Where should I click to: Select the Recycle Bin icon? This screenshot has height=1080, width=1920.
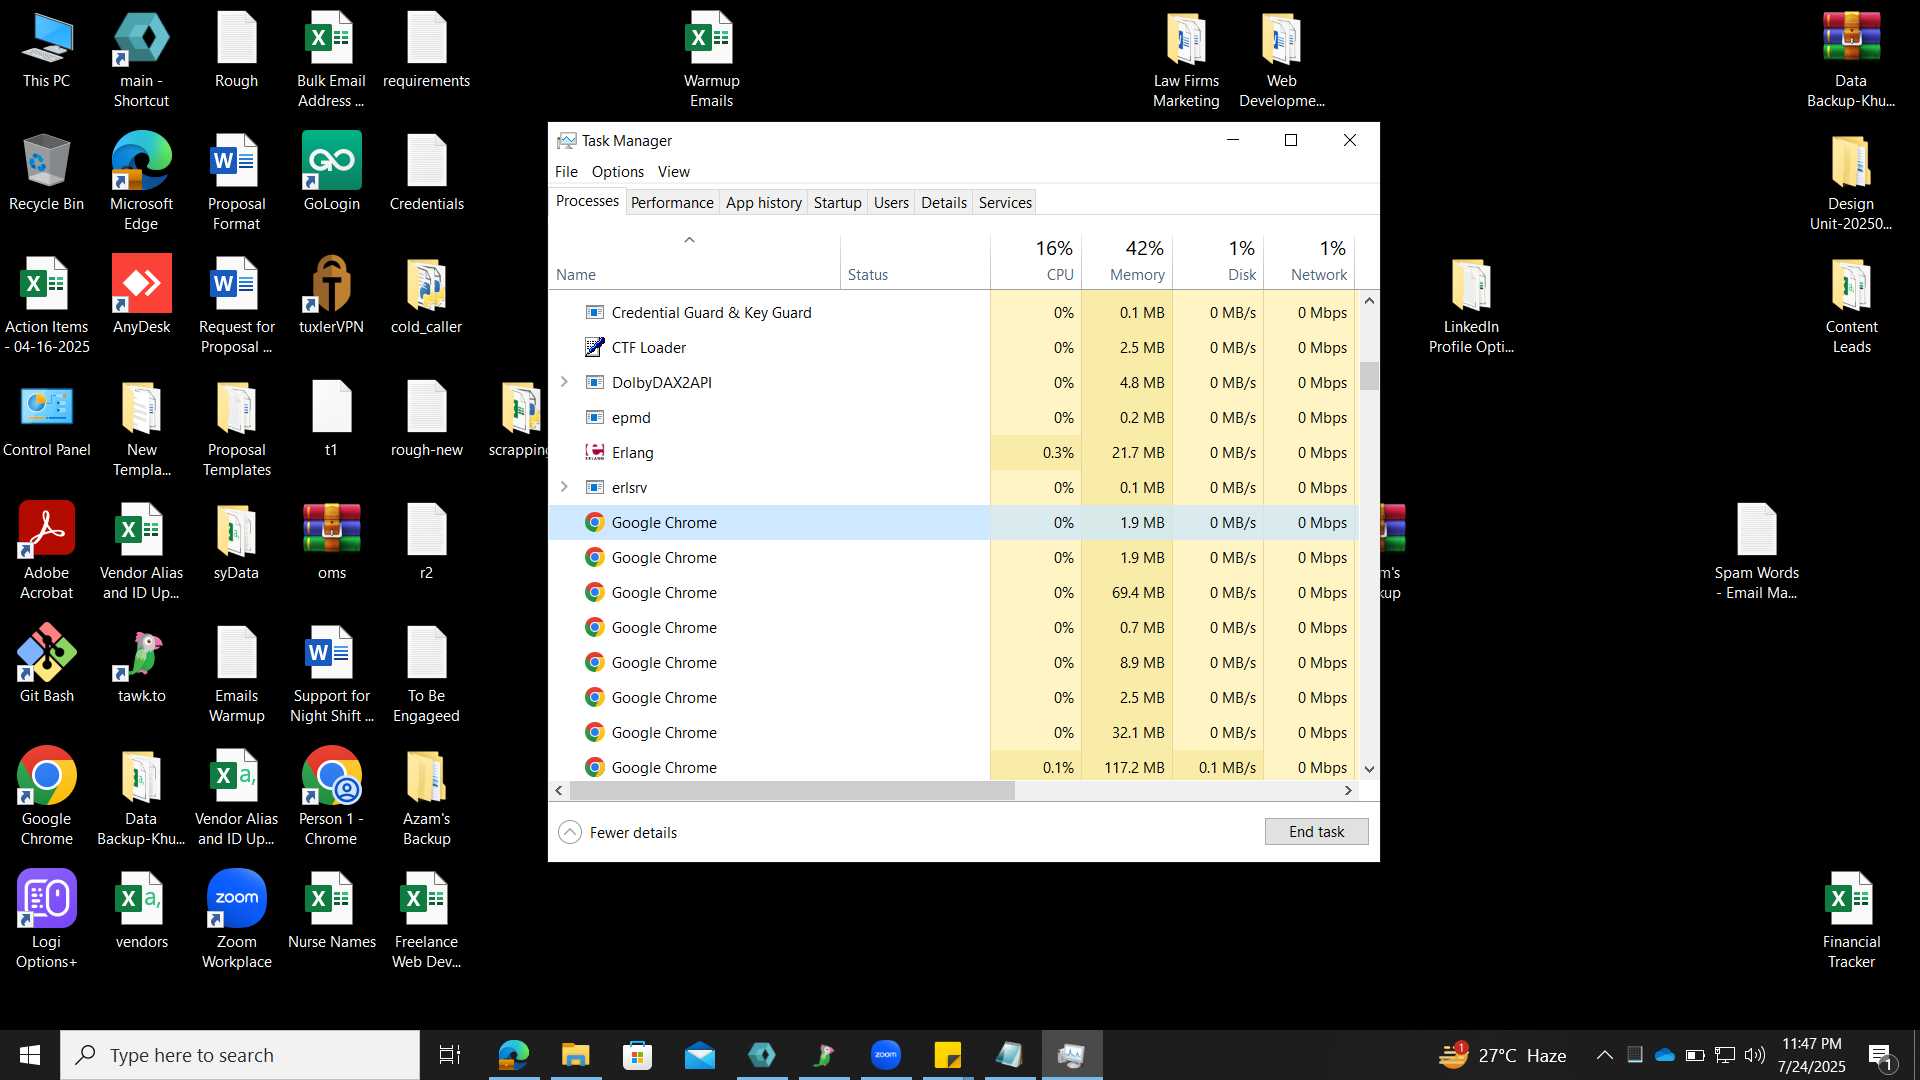[x=46, y=172]
